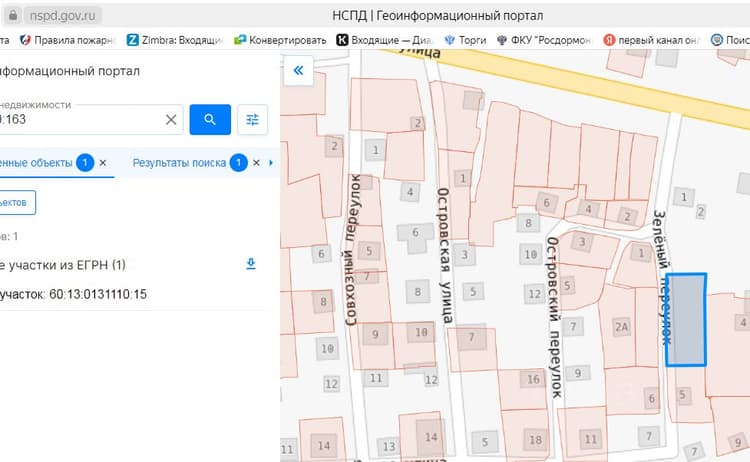
Task: Collapse the sidebar with double-chevron button
Action: pos(298,71)
